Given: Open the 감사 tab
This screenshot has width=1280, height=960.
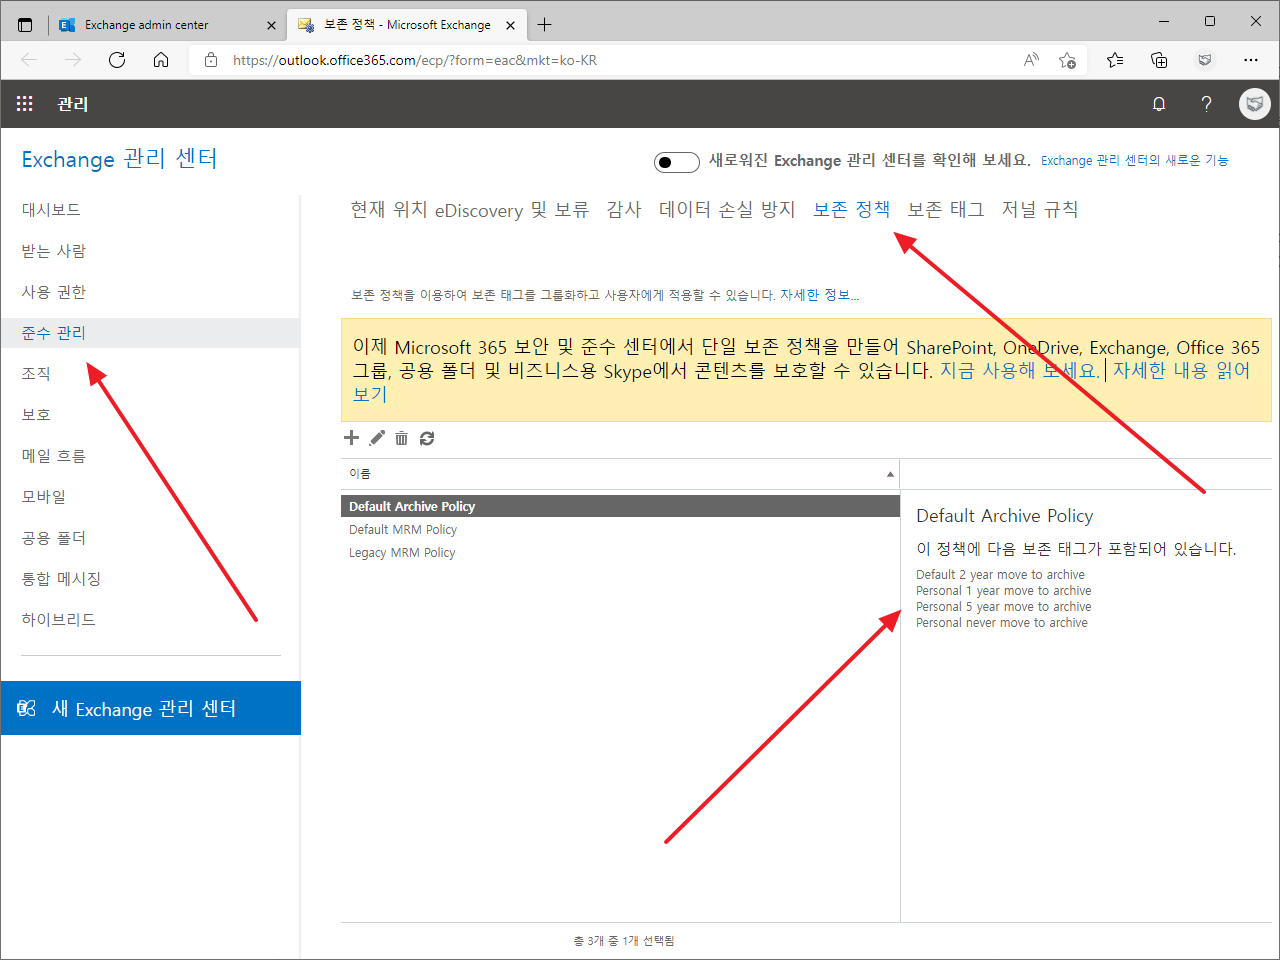Looking at the screenshot, I should click(x=624, y=209).
